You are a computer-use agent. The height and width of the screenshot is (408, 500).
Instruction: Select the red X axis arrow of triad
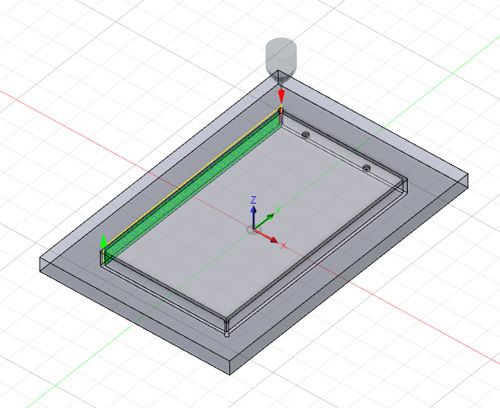click(266, 235)
